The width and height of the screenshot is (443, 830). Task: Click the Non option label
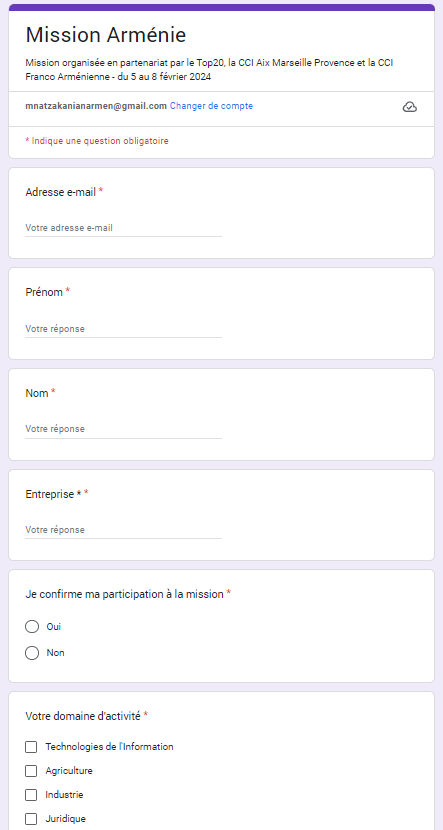point(56,653)
